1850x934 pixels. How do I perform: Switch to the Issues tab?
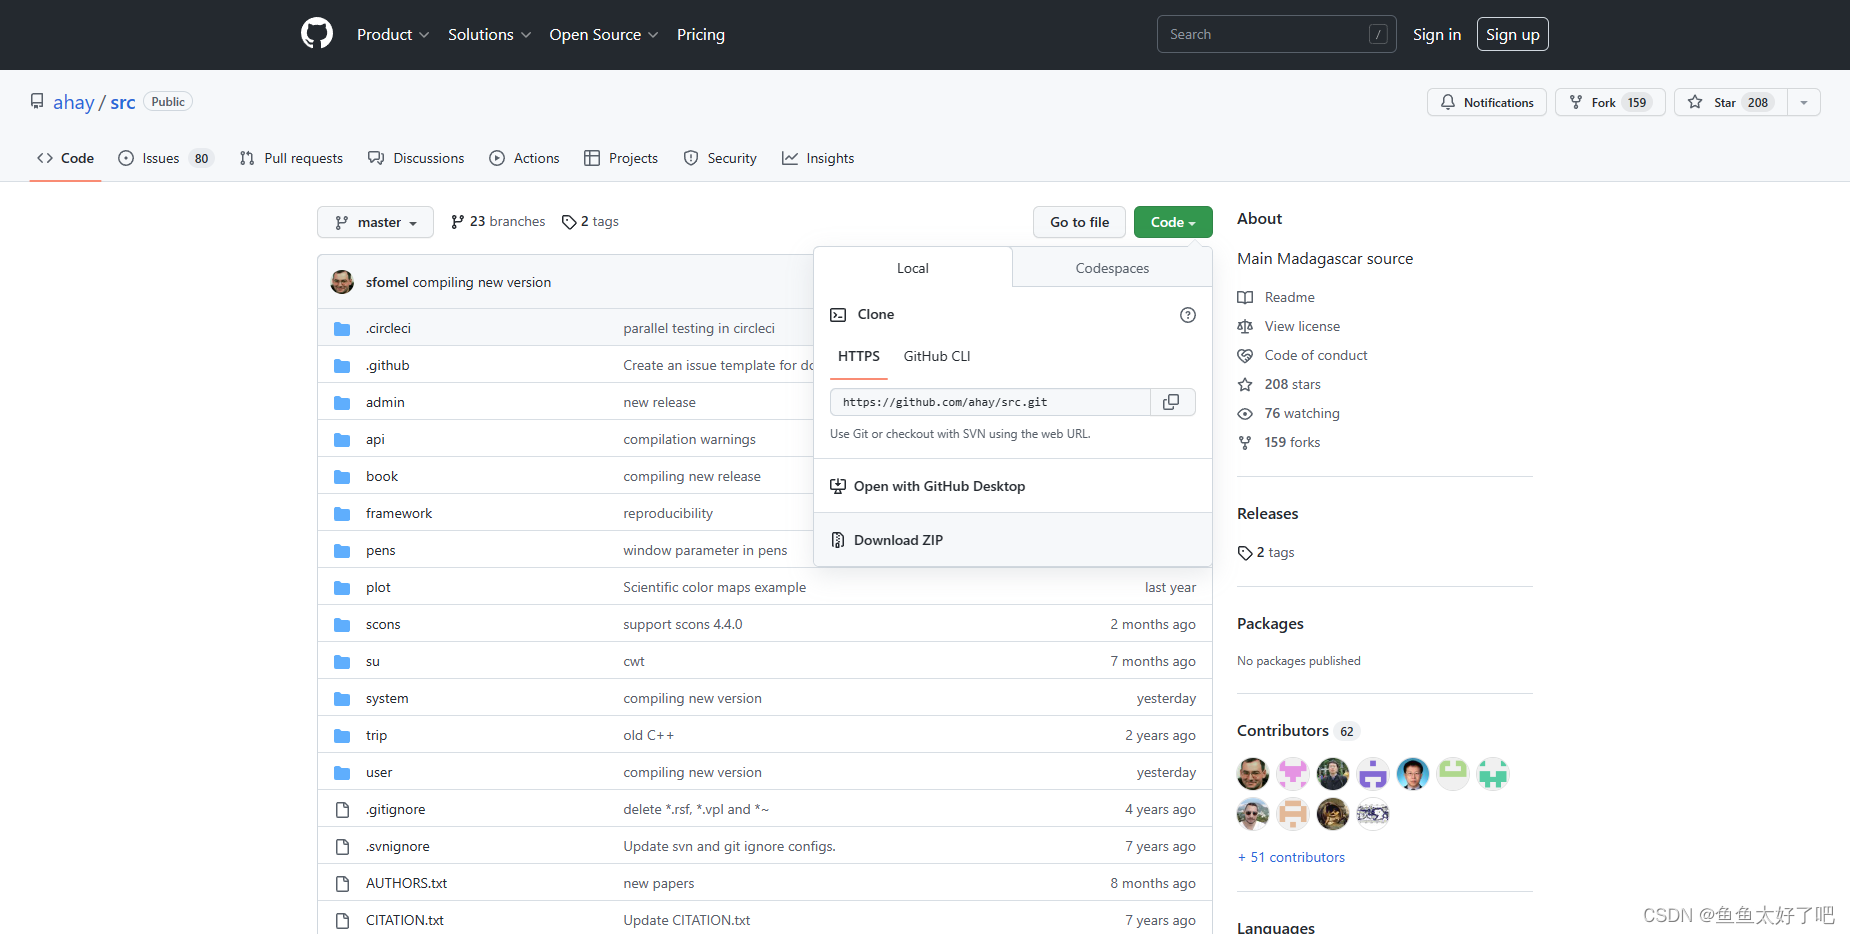165,158
